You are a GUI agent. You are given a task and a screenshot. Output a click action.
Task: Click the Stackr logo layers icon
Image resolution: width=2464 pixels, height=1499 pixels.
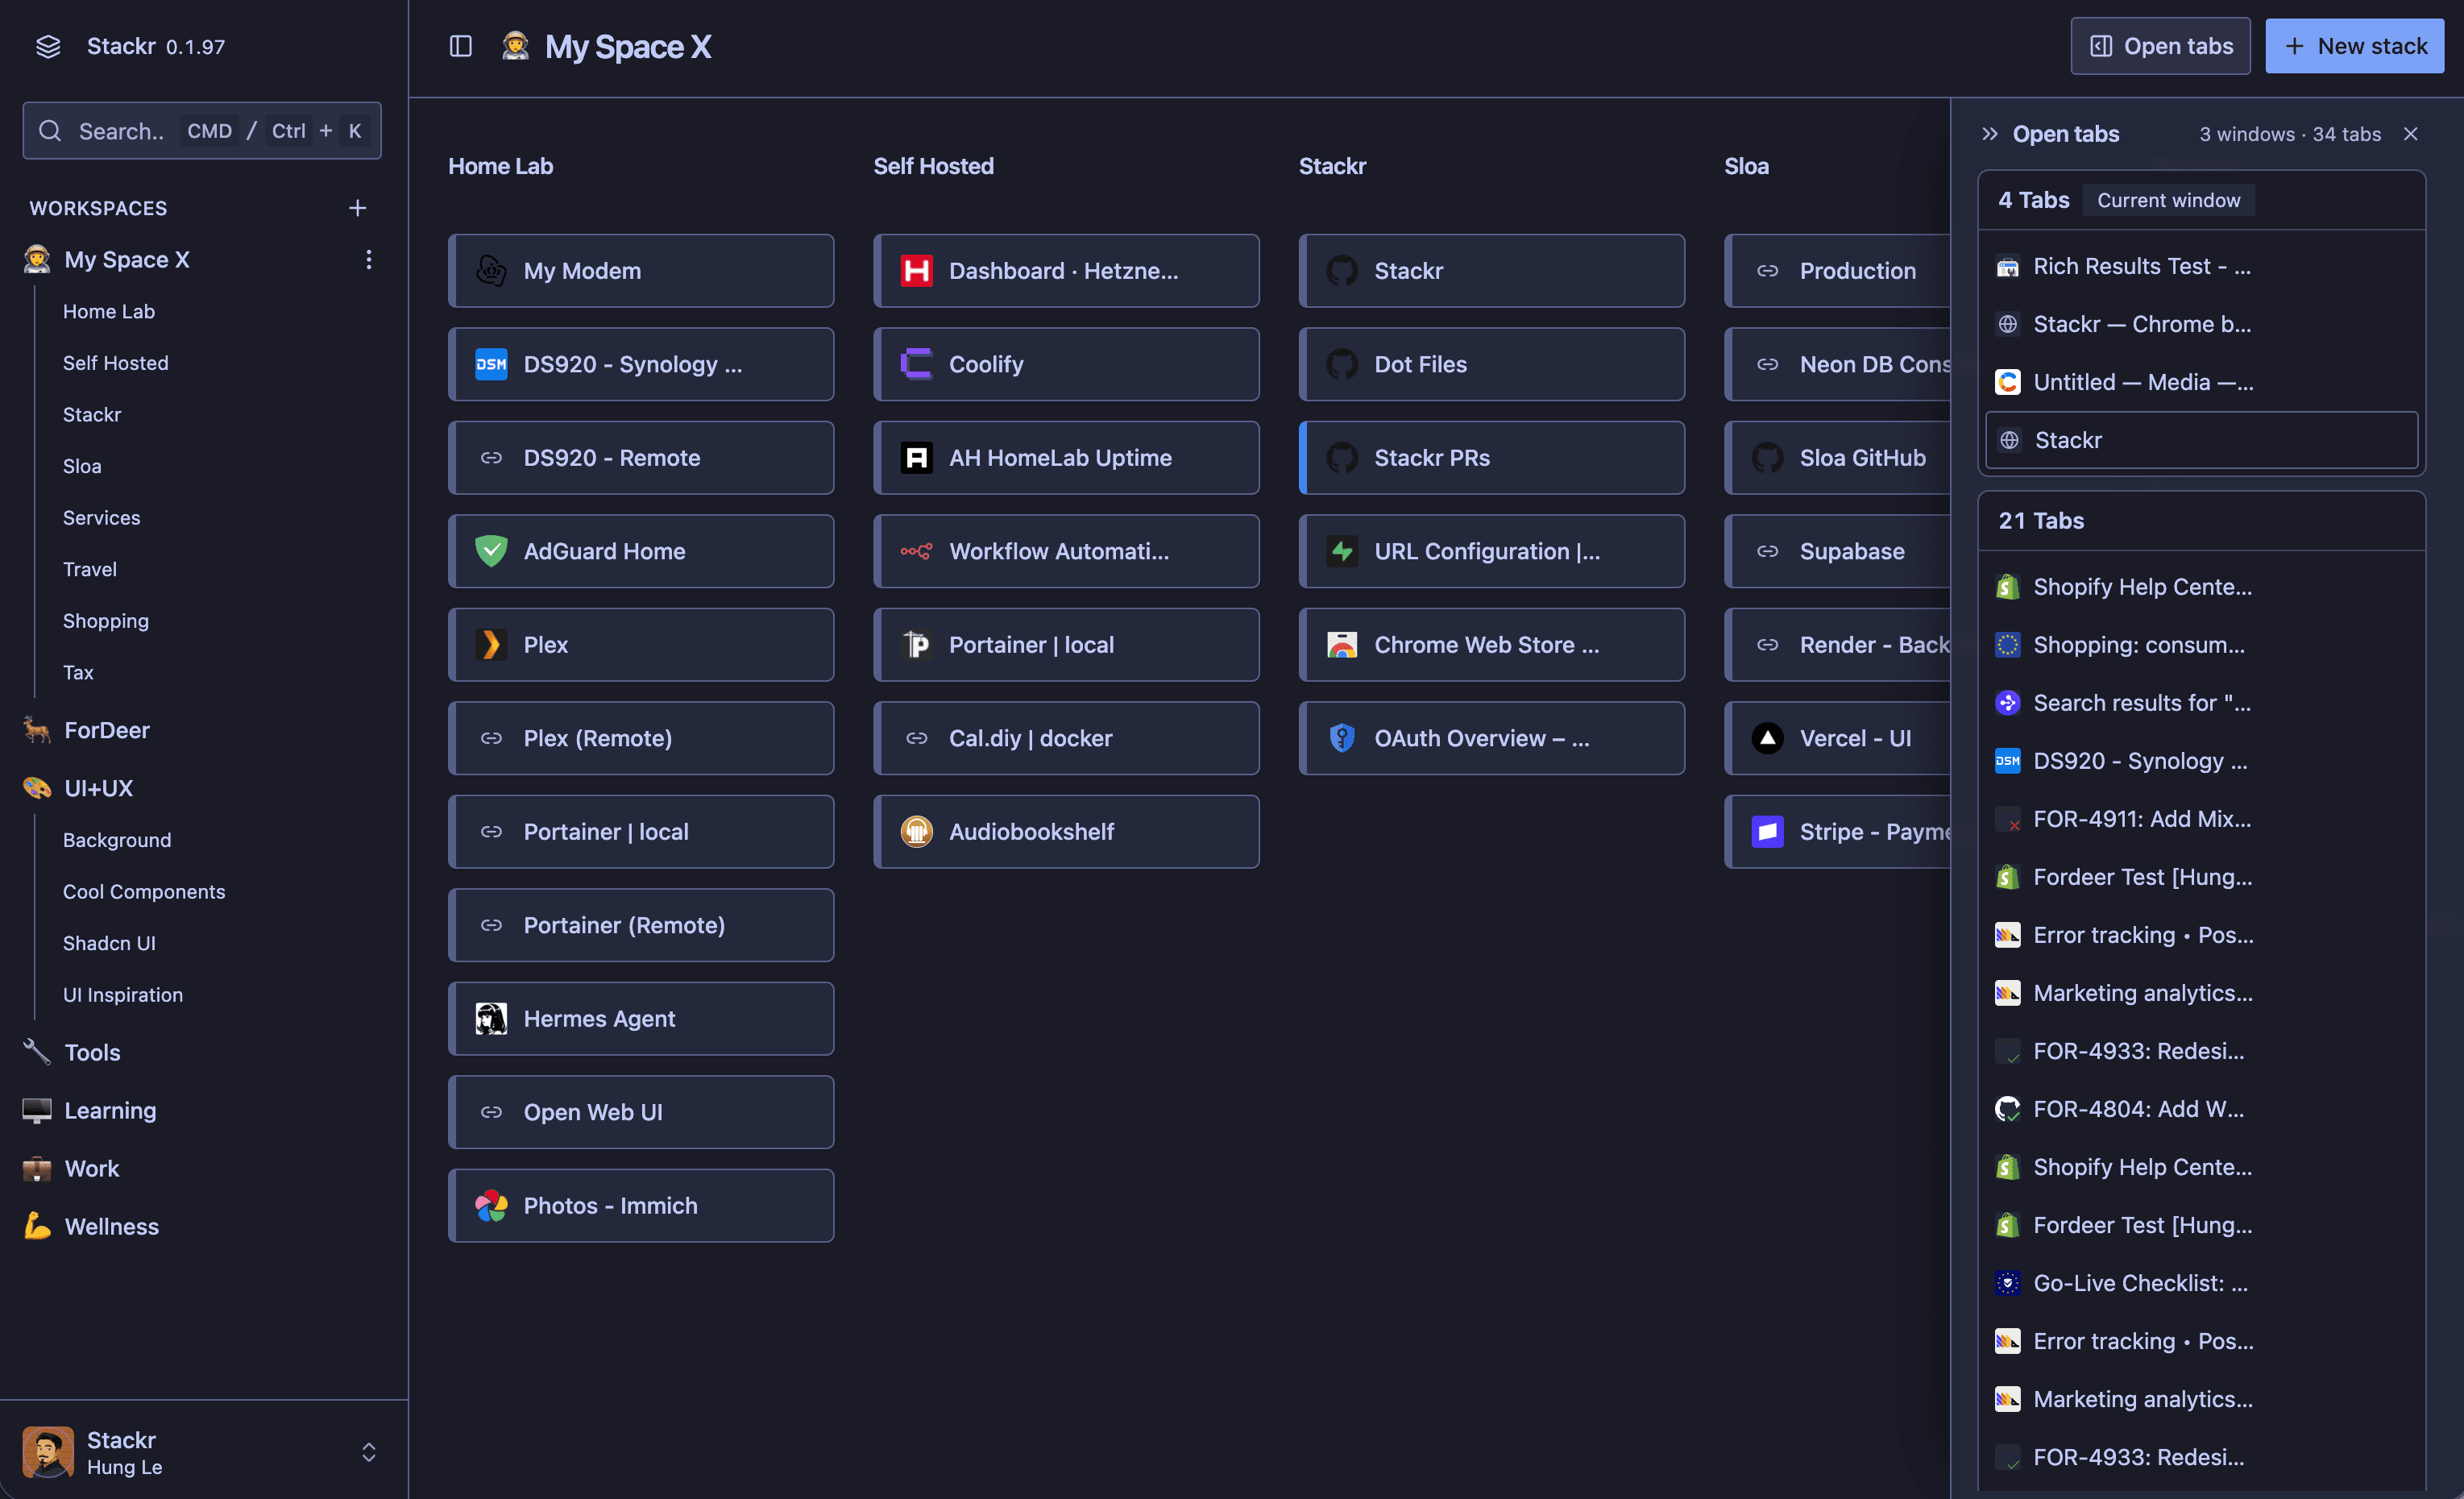48,46
